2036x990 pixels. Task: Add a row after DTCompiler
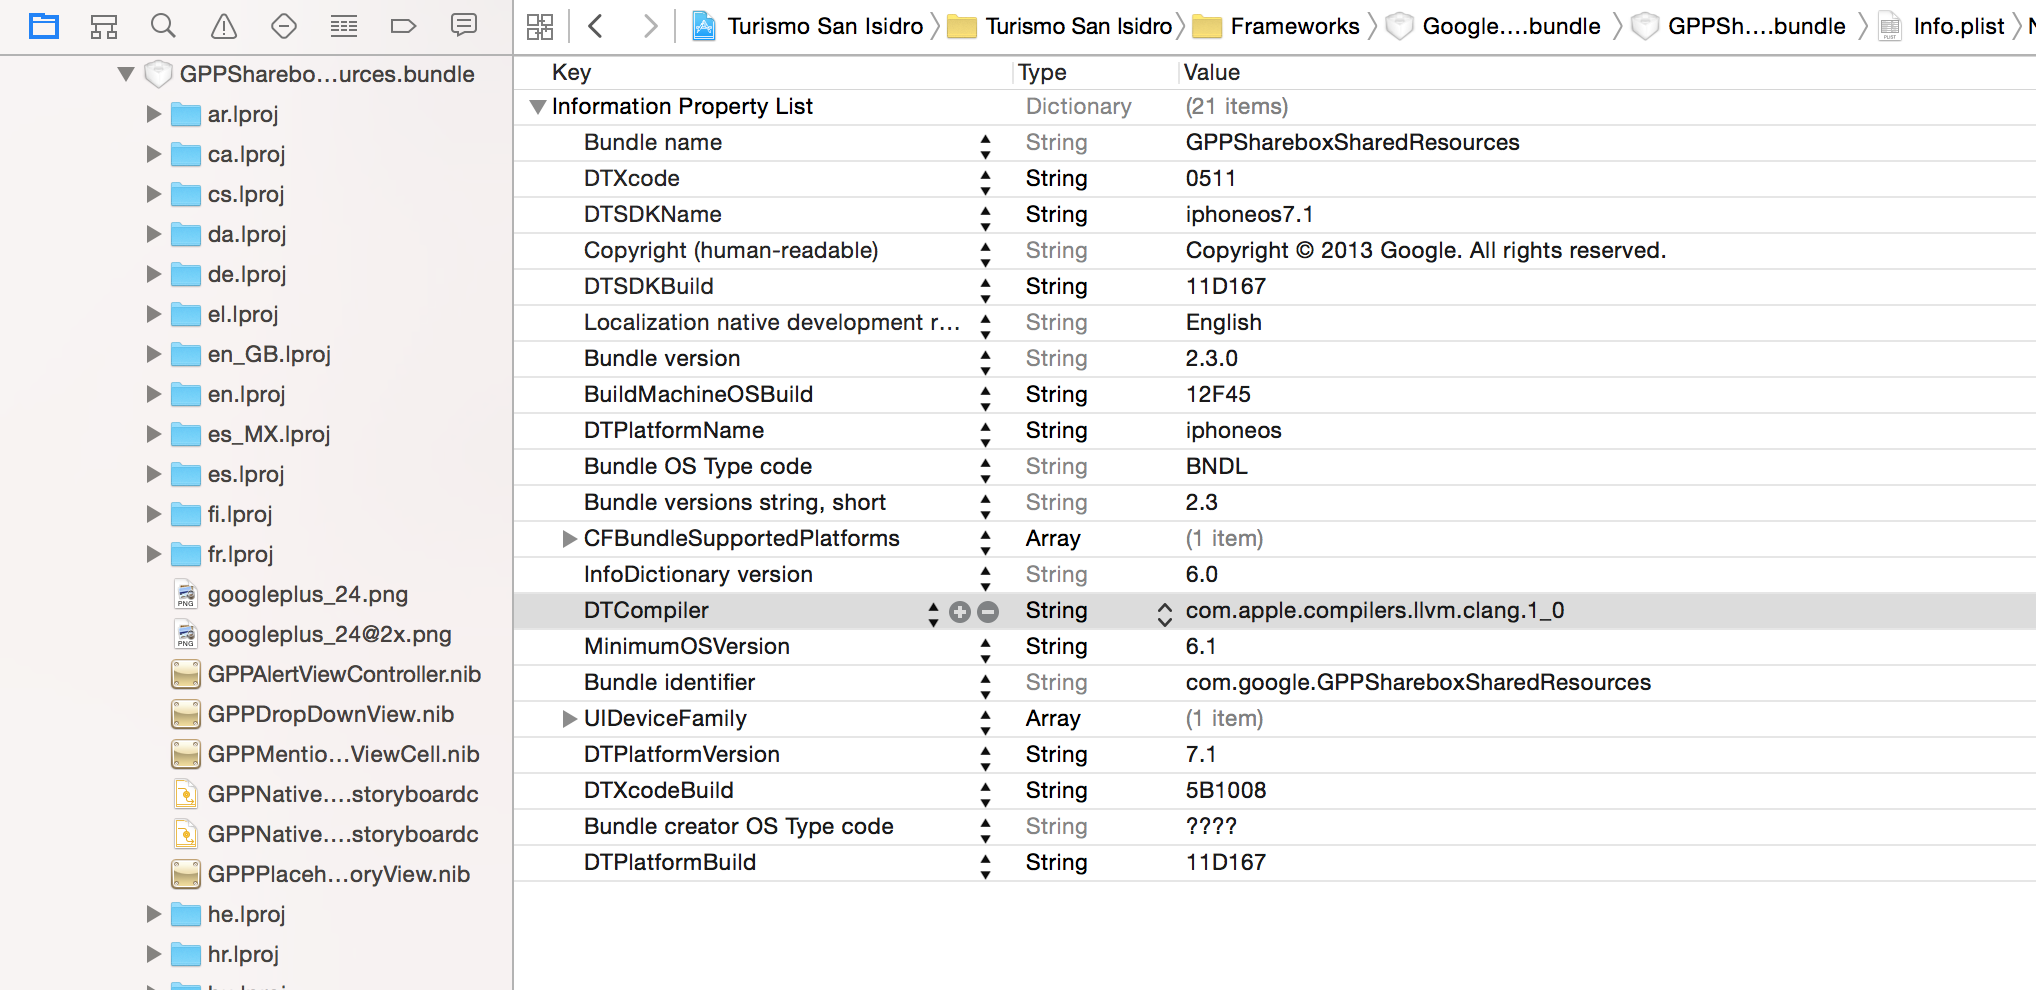(960, 611)
